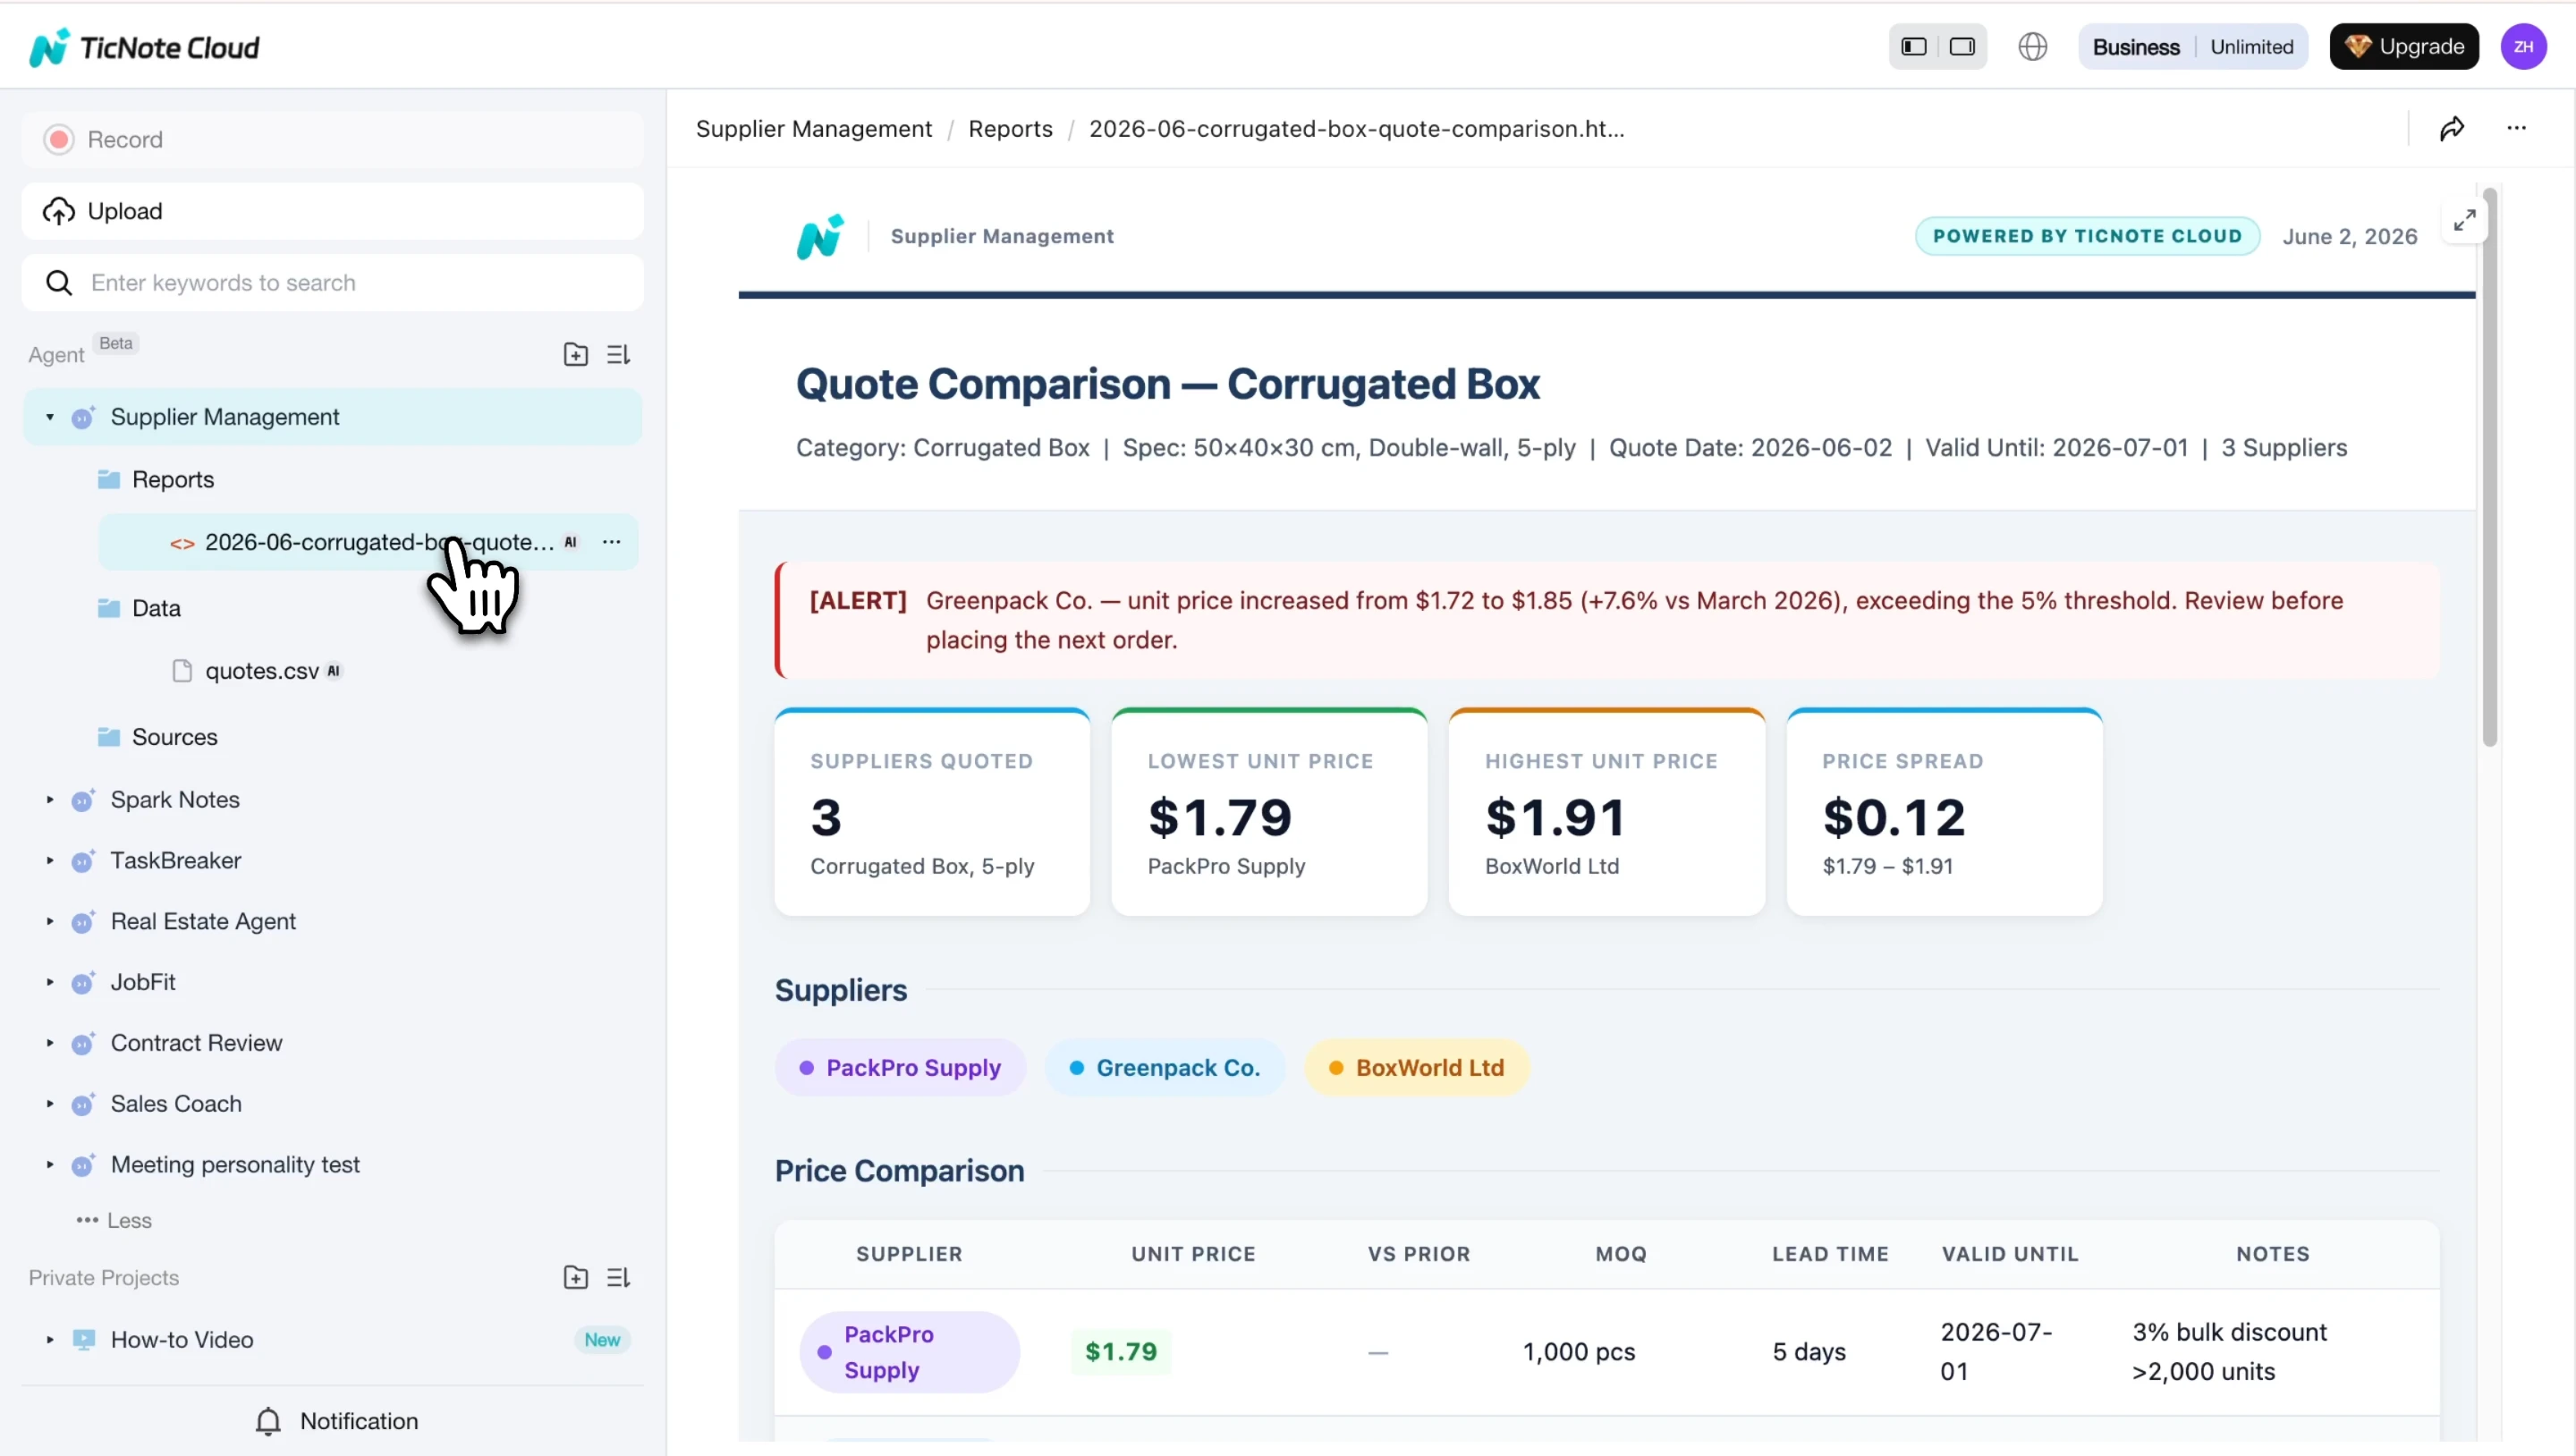Click the $1.79 unit price cell

pos(1121,1352)
